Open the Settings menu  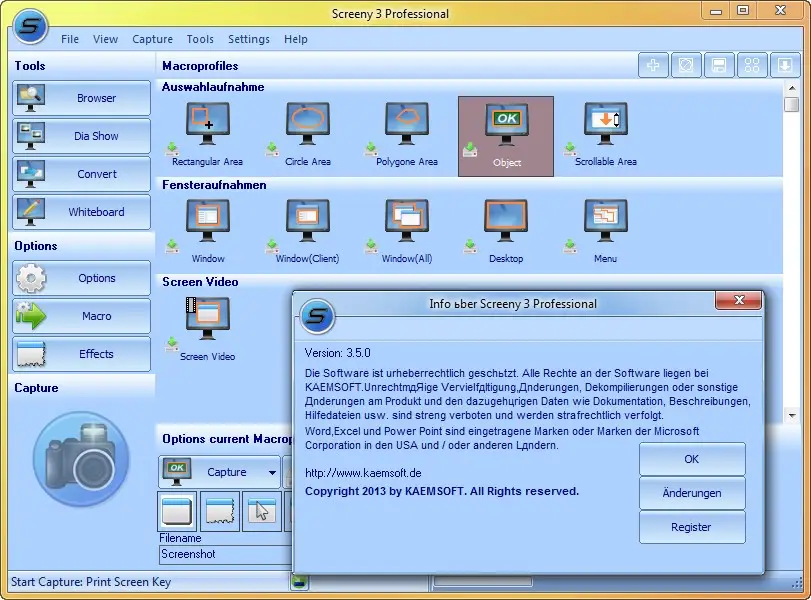coord(249,39)
